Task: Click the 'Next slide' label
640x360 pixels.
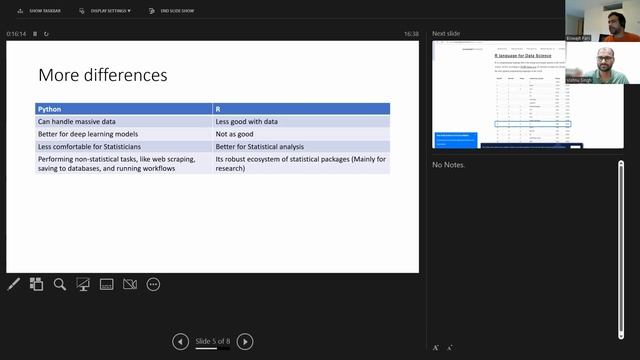Action: click(446, 33)
